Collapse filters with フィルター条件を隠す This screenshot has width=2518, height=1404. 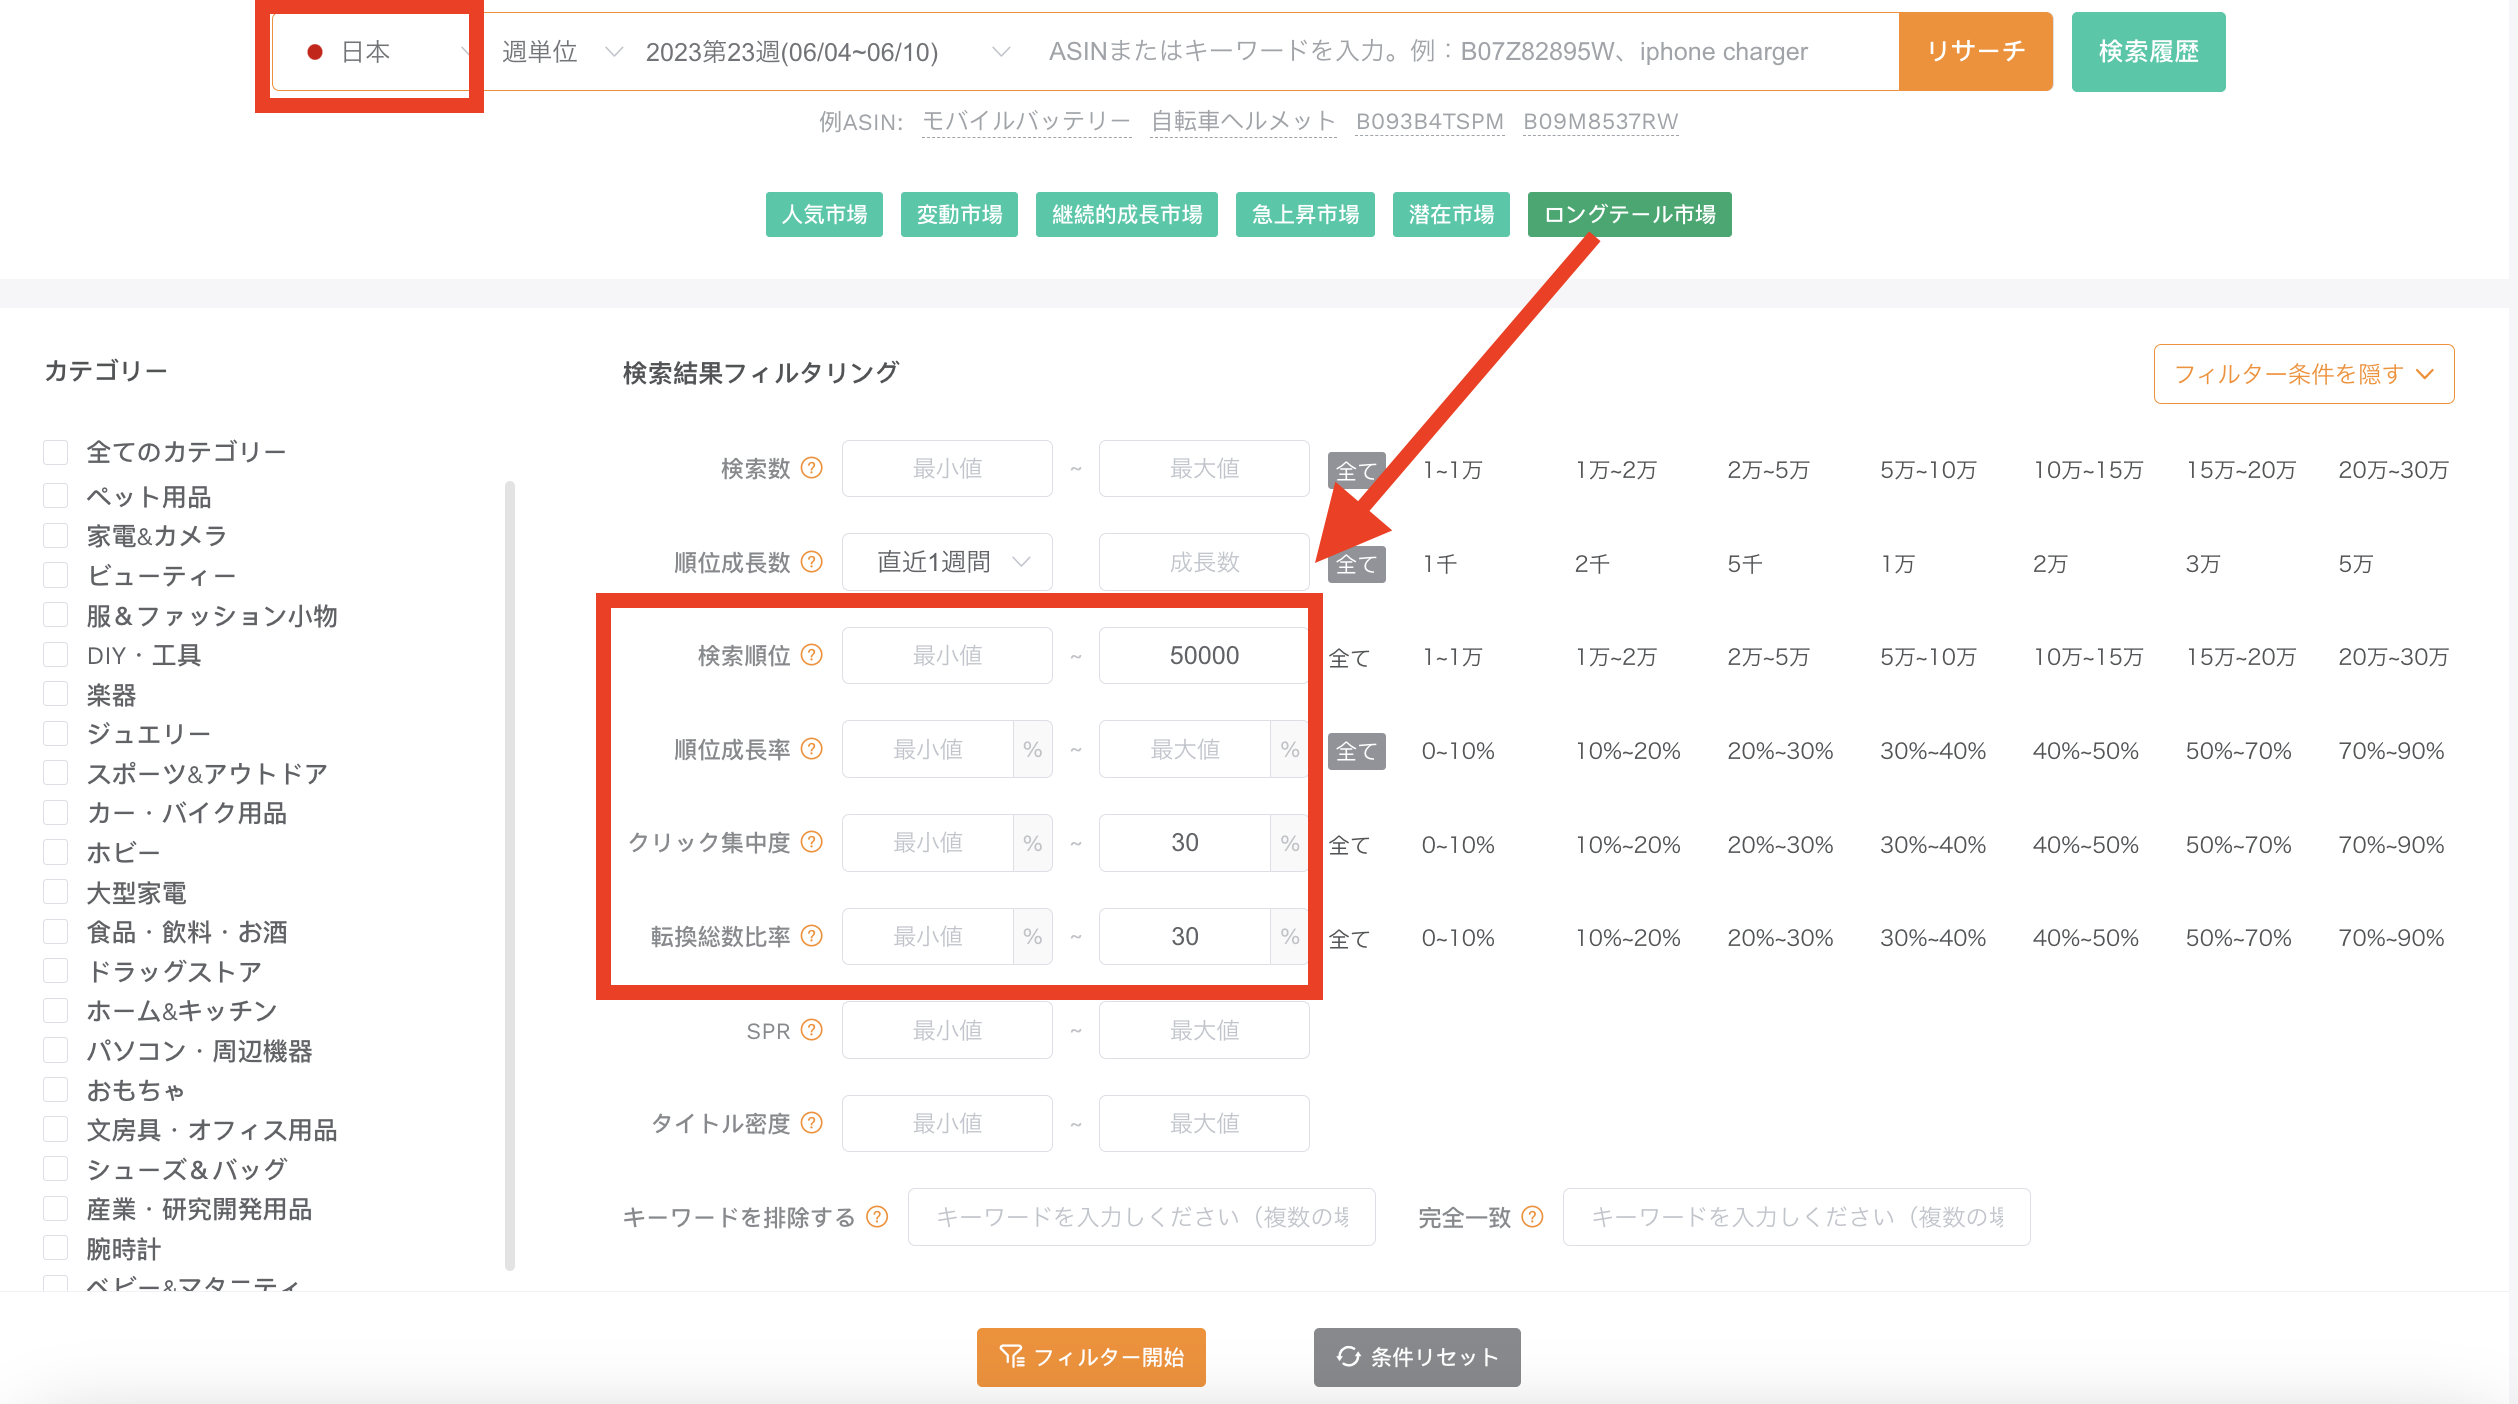[x=2304, y=374]
